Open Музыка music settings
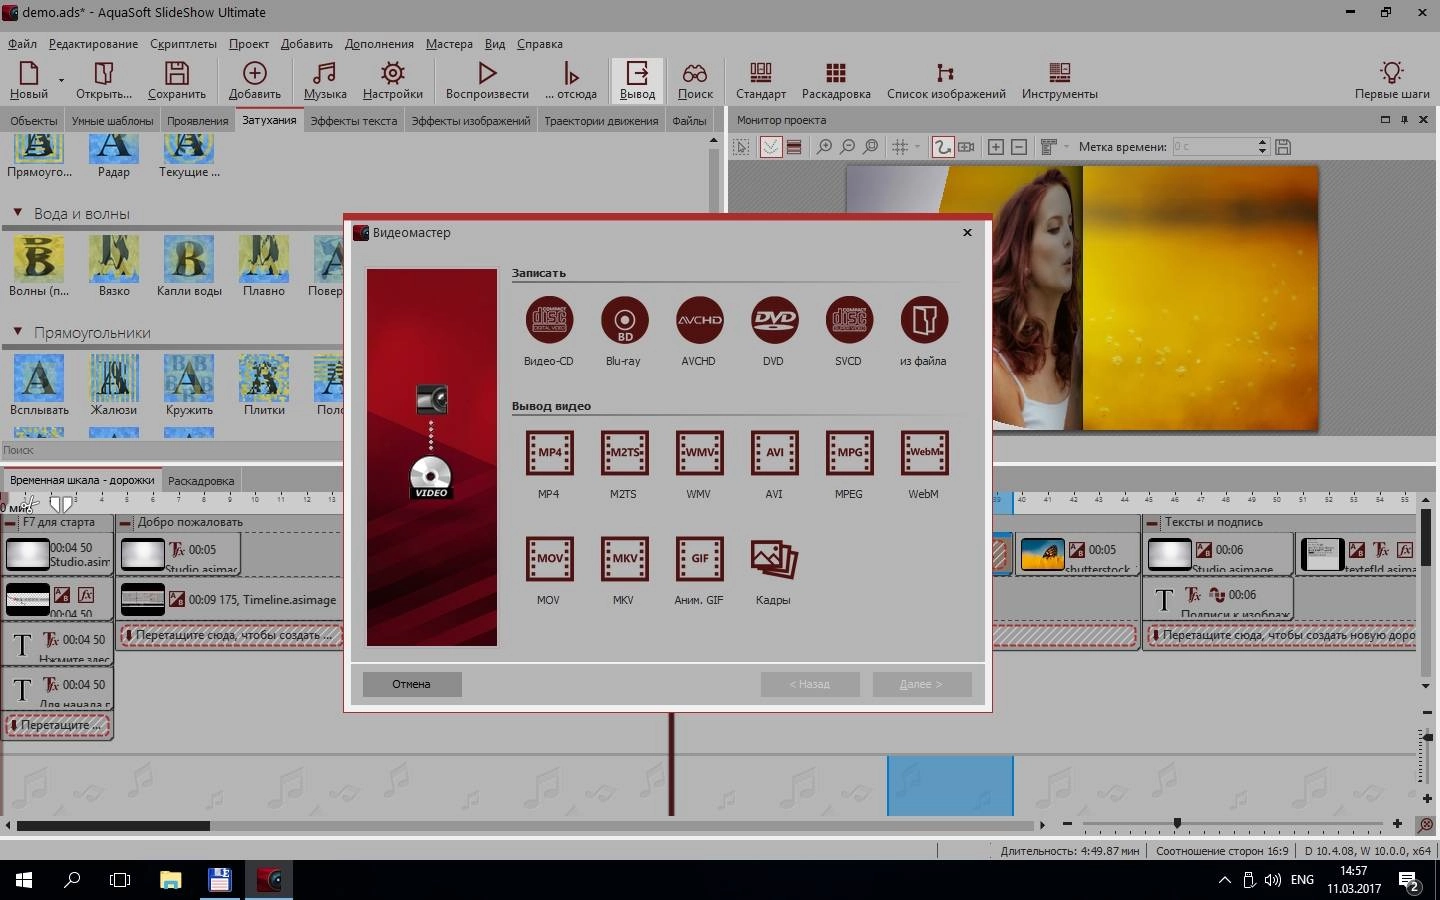 coord(325,80)
